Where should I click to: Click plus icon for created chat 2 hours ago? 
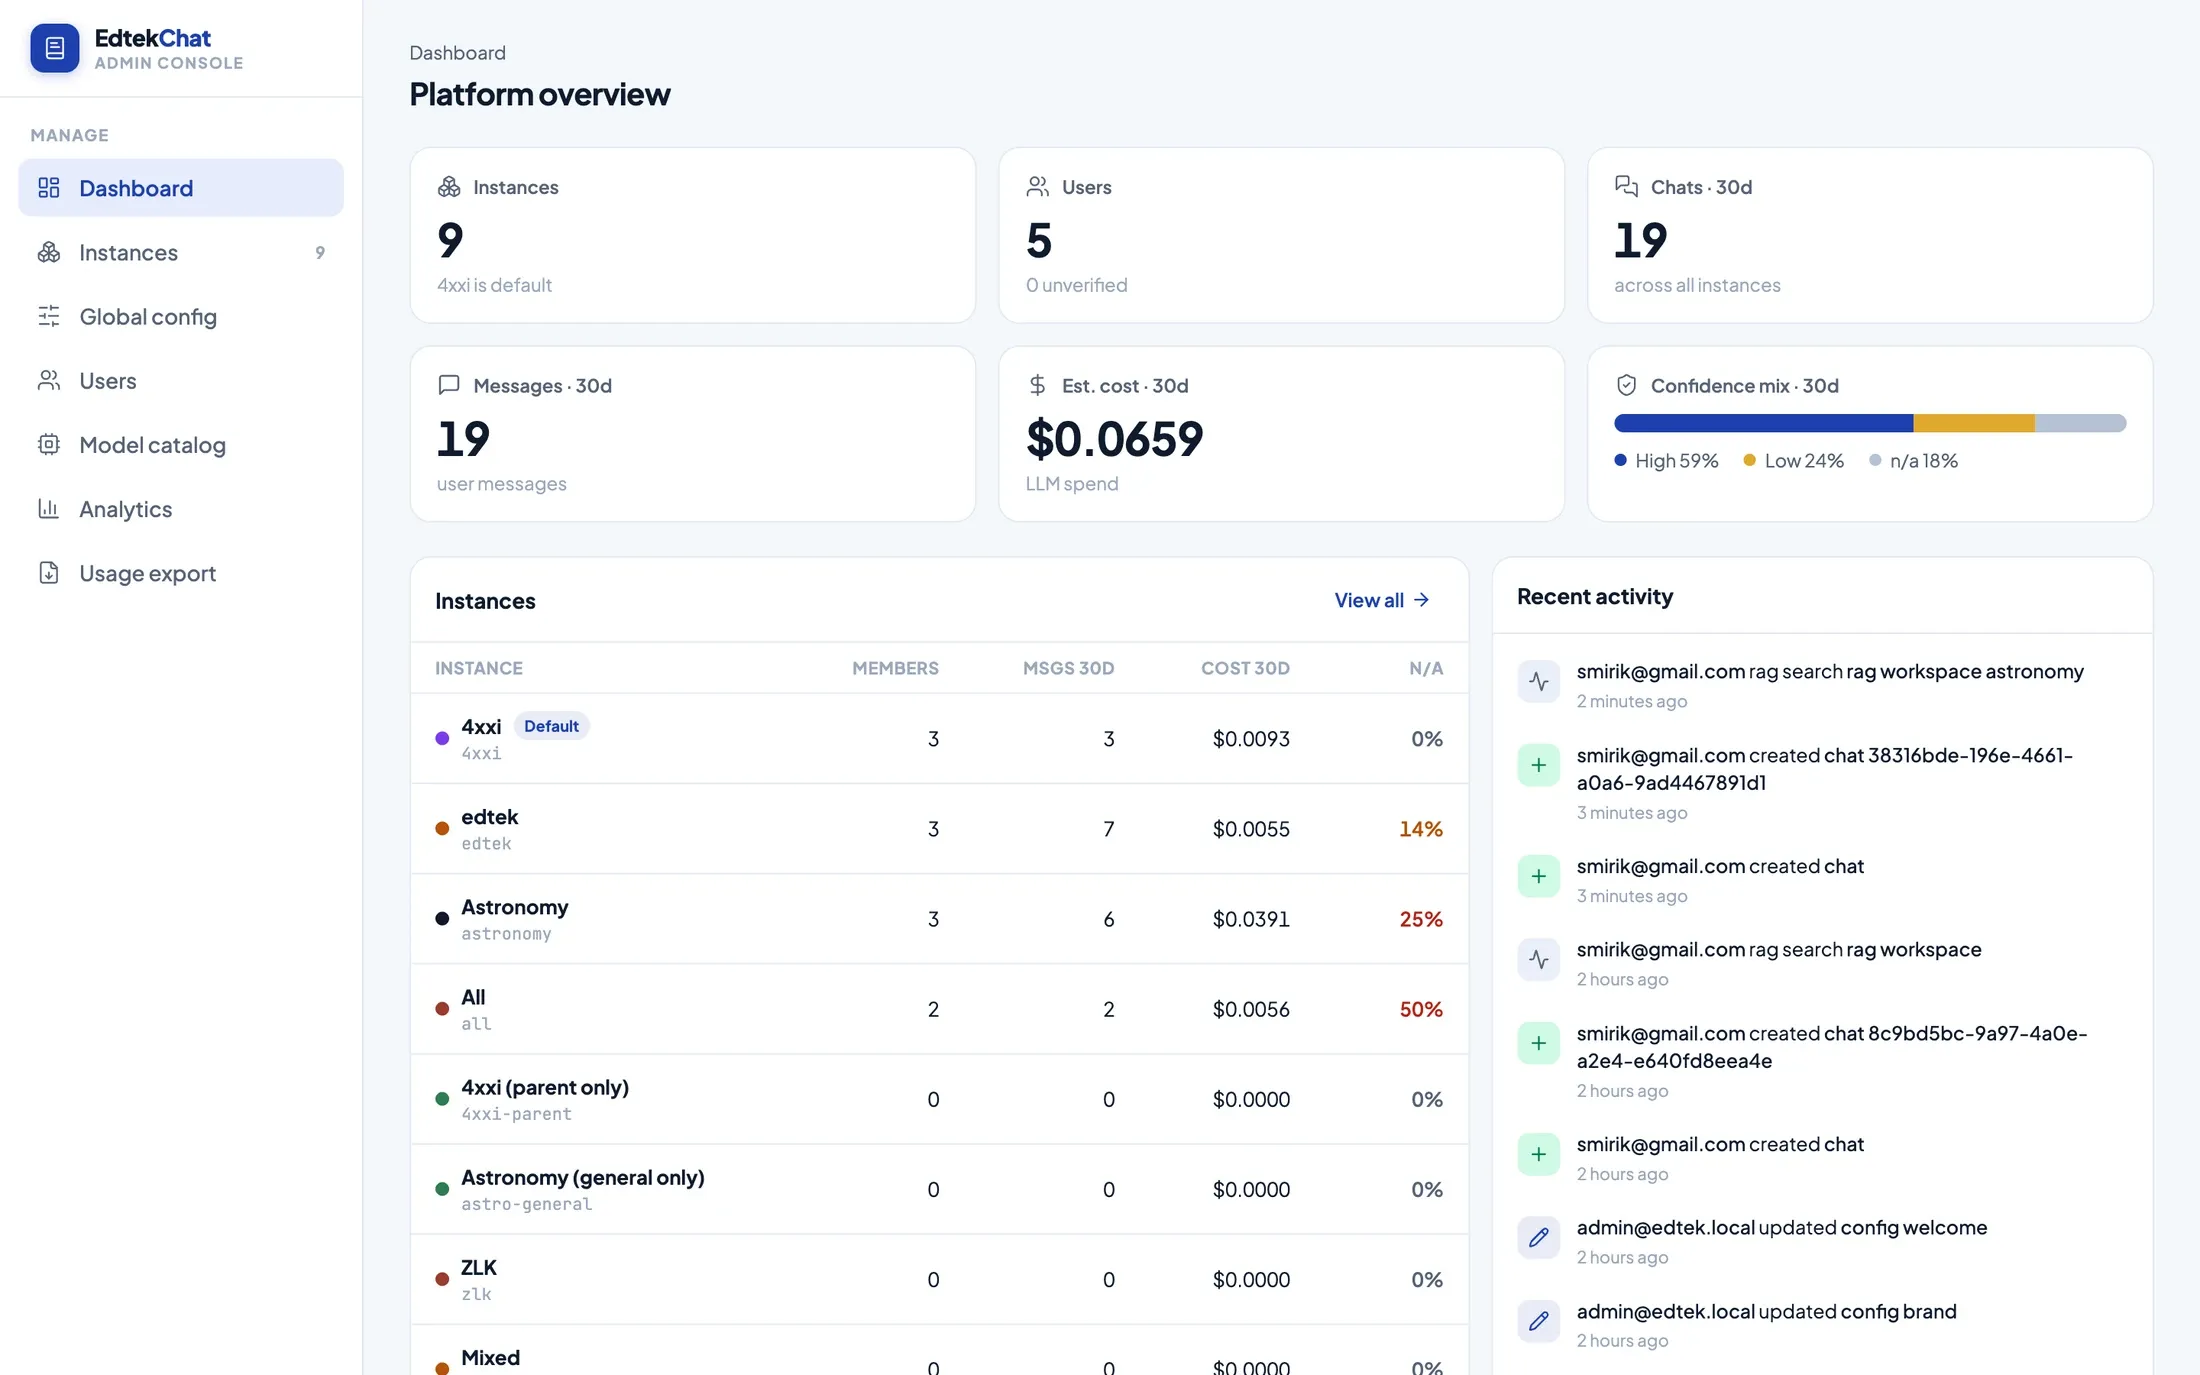(x=1539, y=1154)
